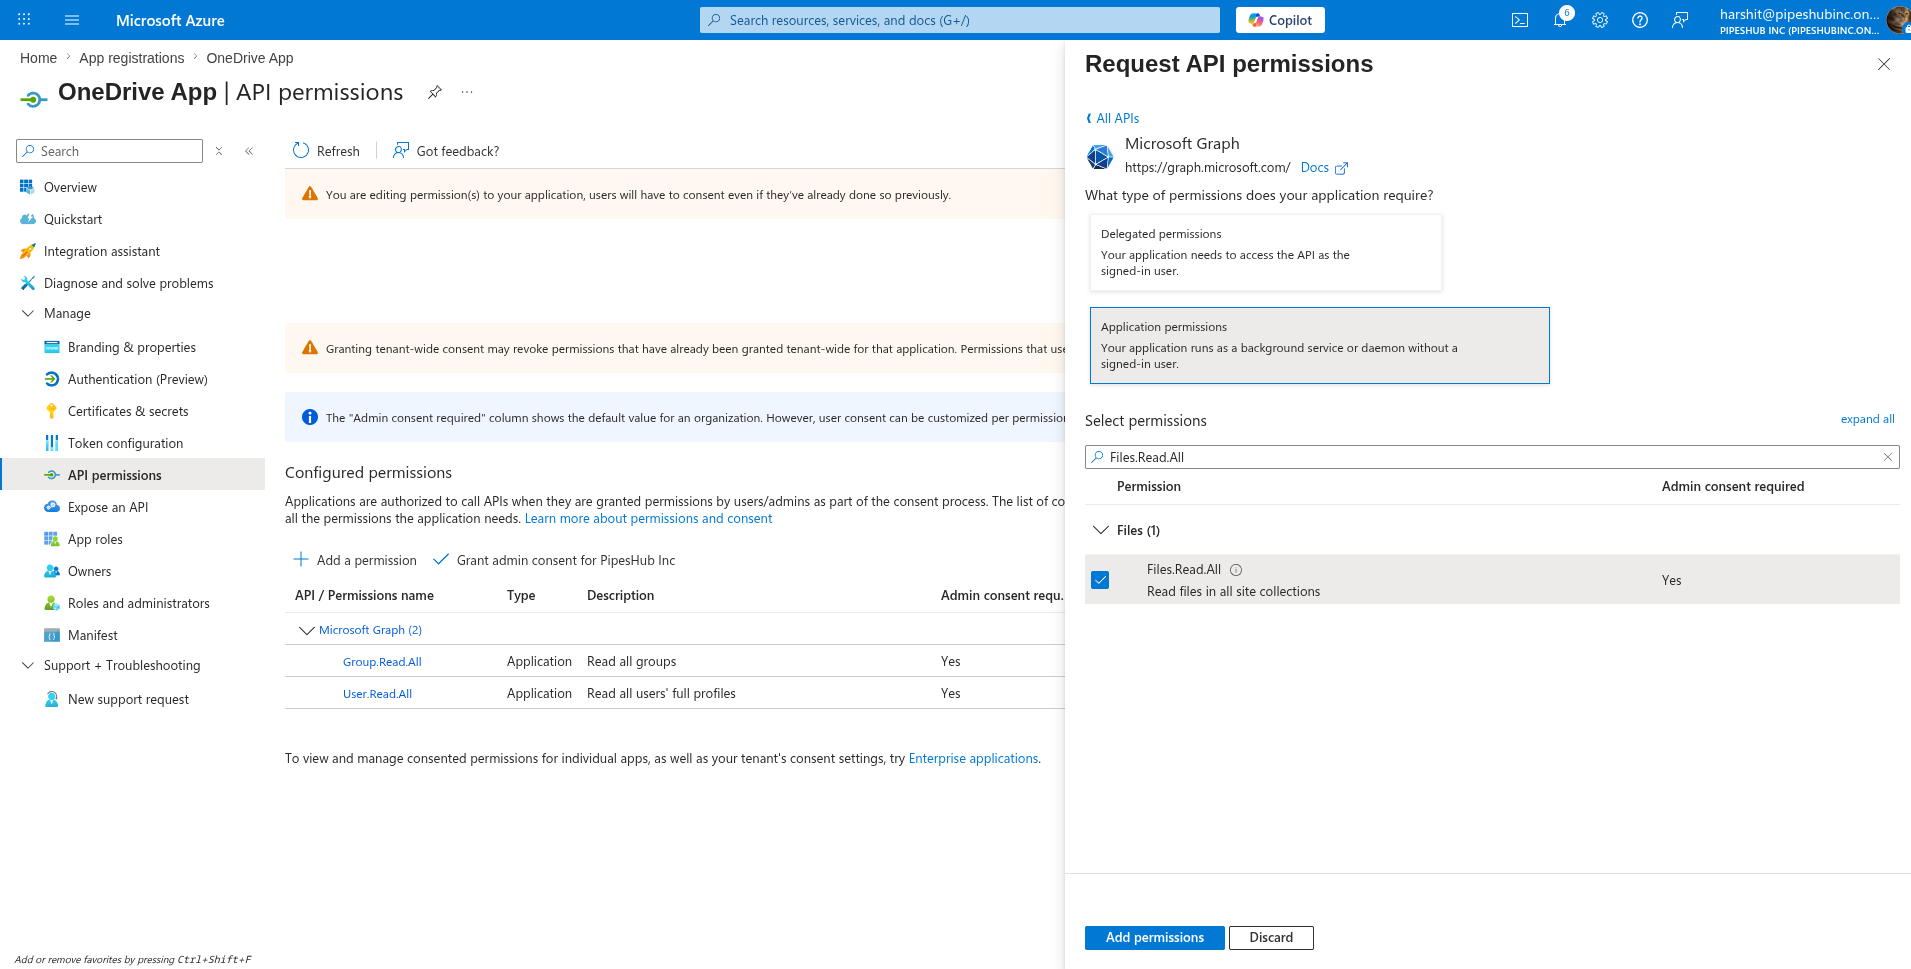Click the Token configuration bars icon
Screen dimensions: 1911x969
(x=51, y=443)
